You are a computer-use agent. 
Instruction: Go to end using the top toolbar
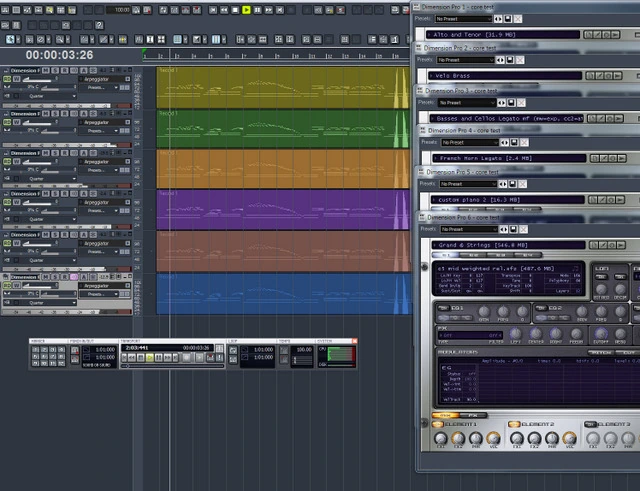[x=280, y=10]
